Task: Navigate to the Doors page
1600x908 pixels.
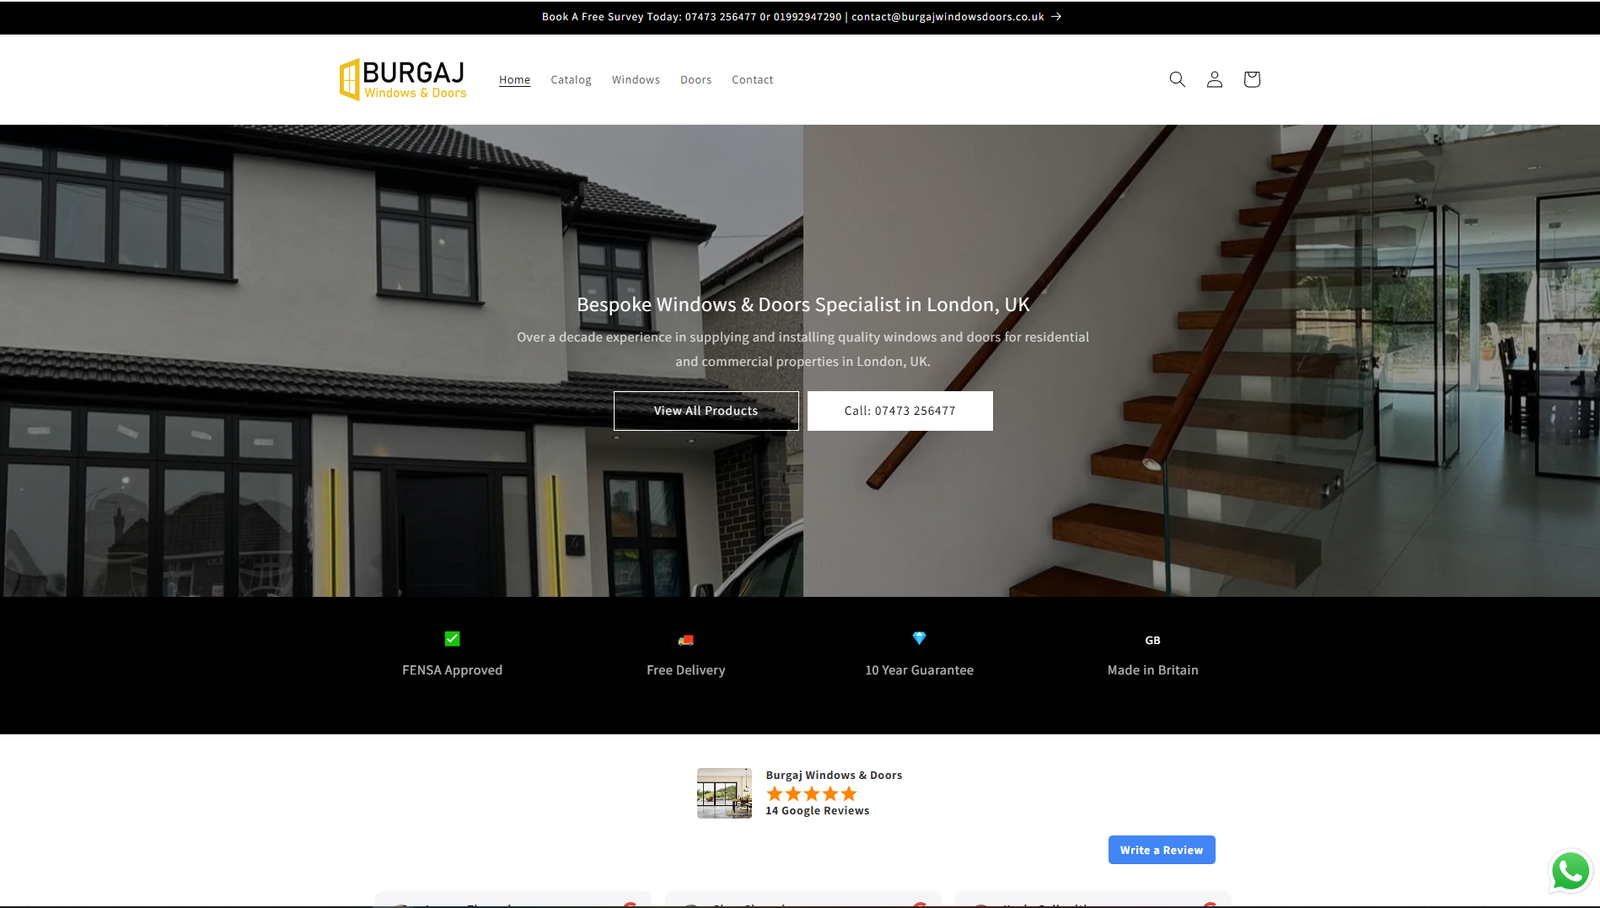Action: click(x=696, y=80)
